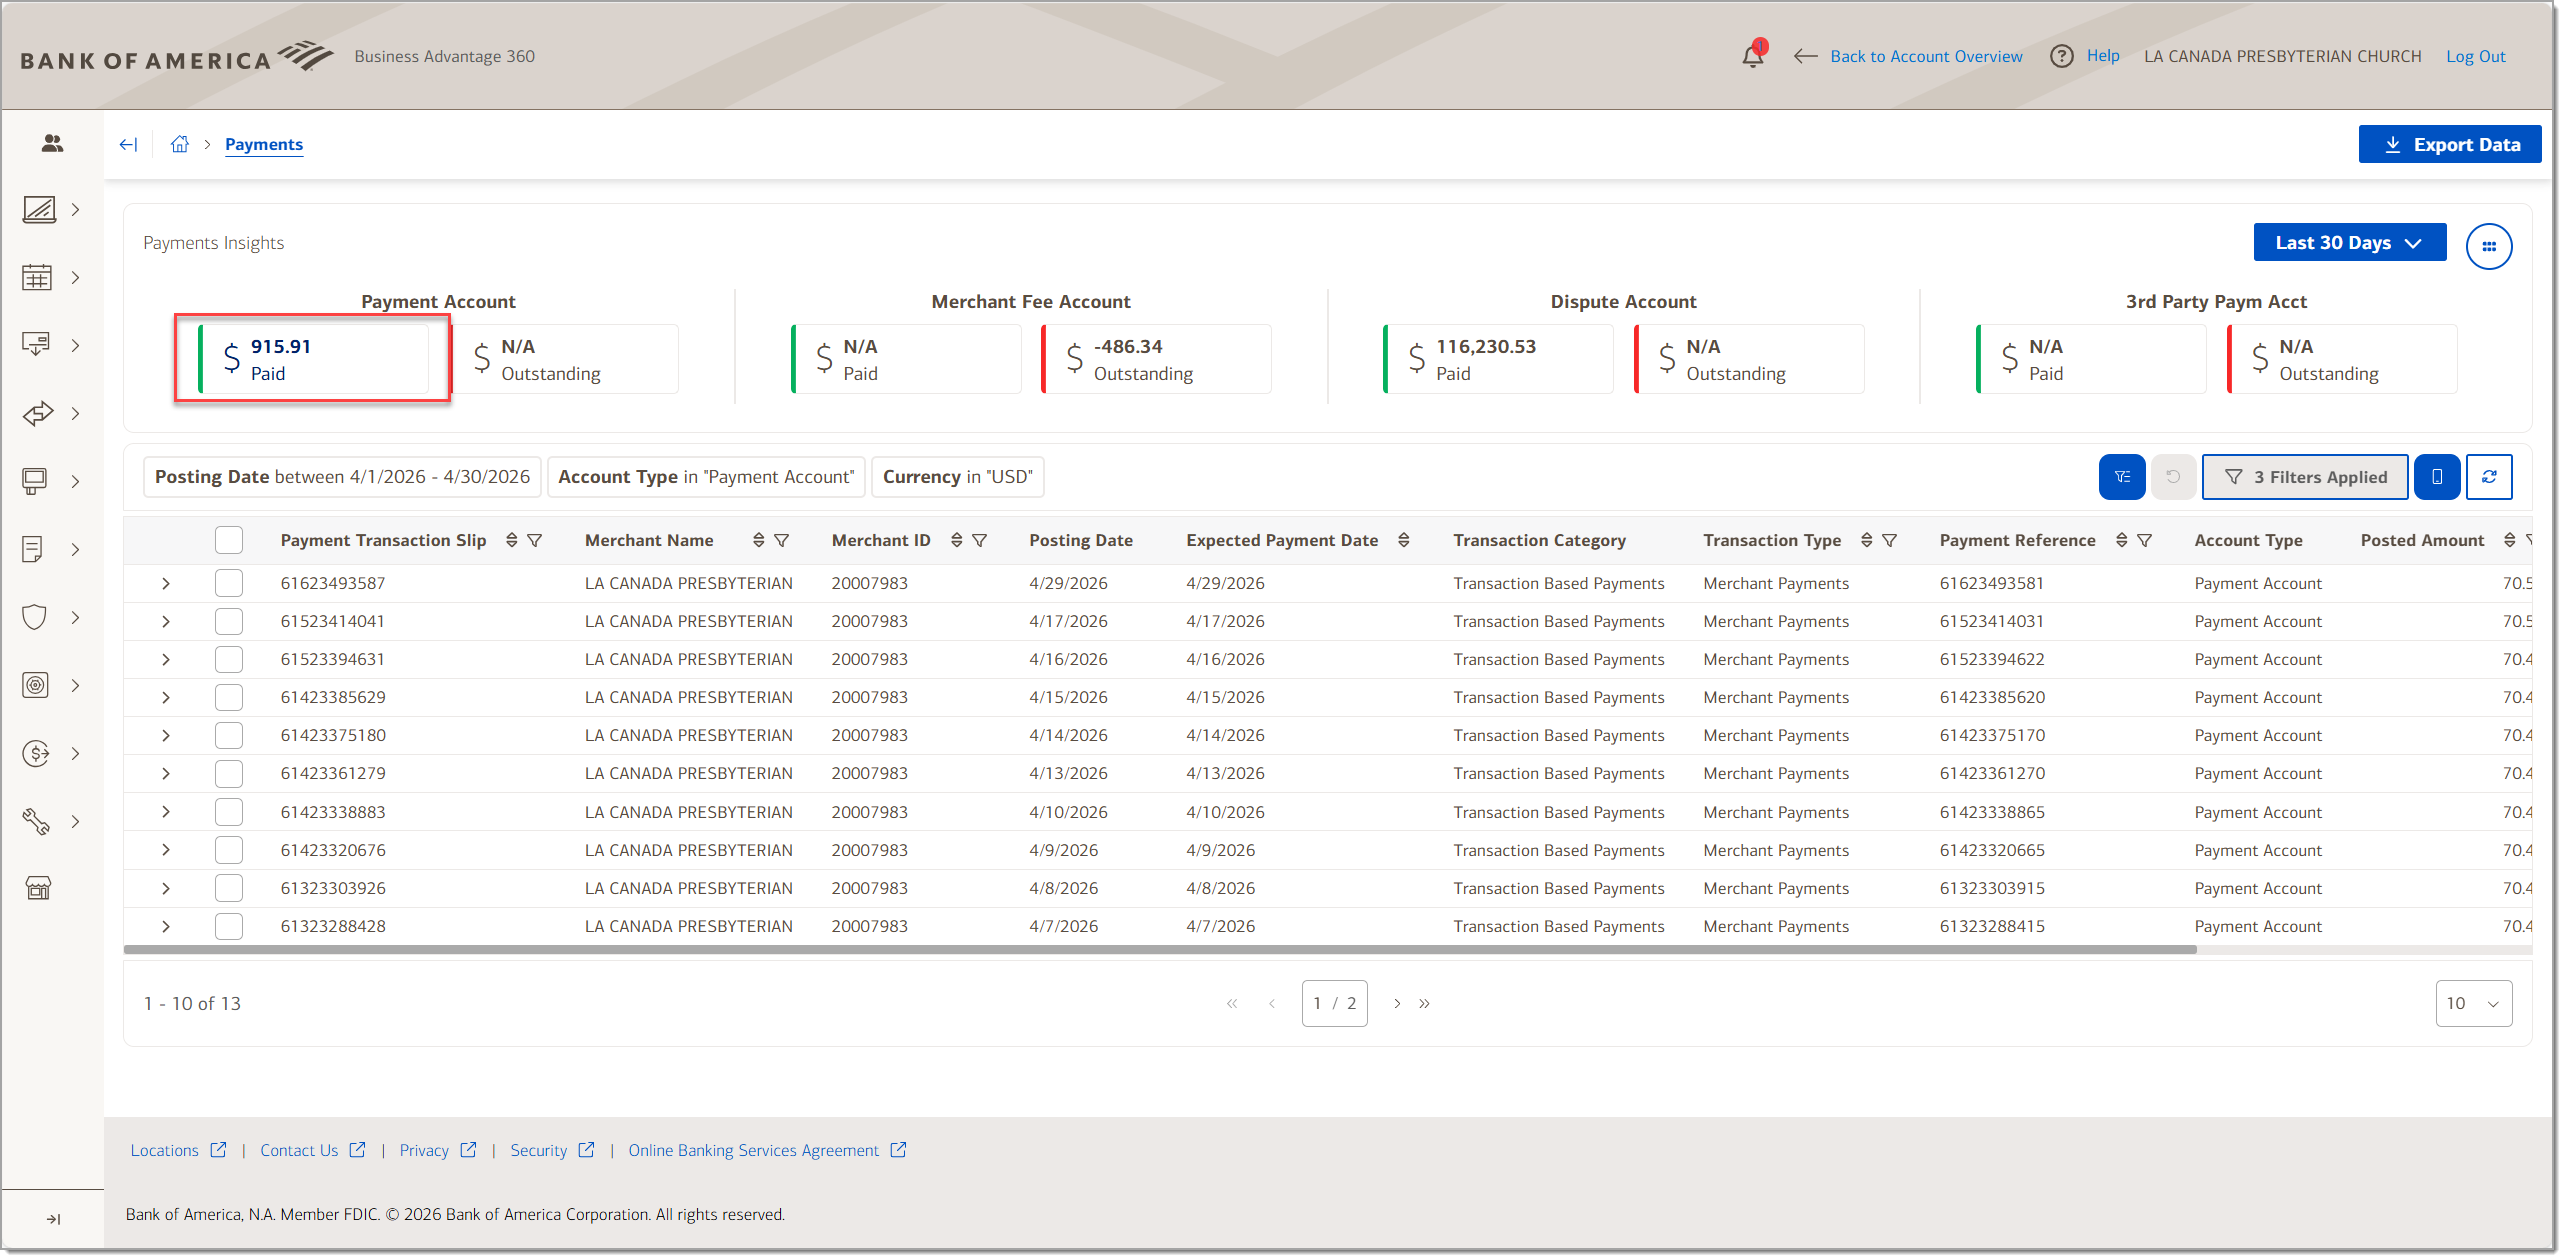Viewport: 2564px width, 1260px height.
Task: Open the document statement sidebar icon
Action: pos(33,549)
